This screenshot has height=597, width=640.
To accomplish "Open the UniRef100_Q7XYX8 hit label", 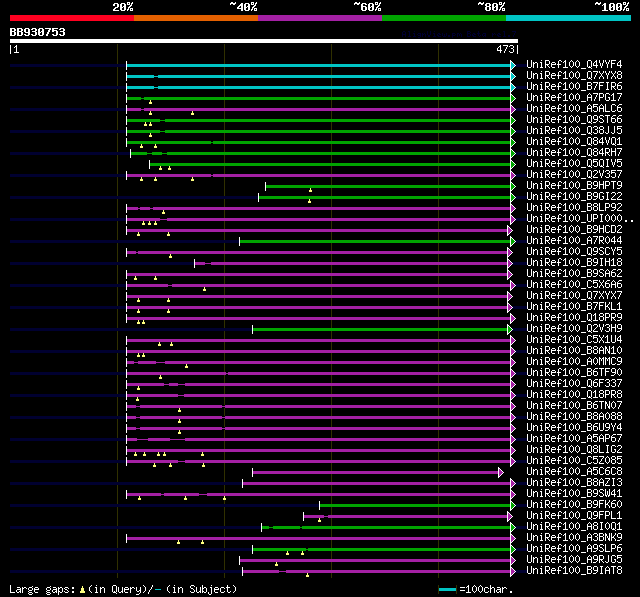I will click(574, 75).
